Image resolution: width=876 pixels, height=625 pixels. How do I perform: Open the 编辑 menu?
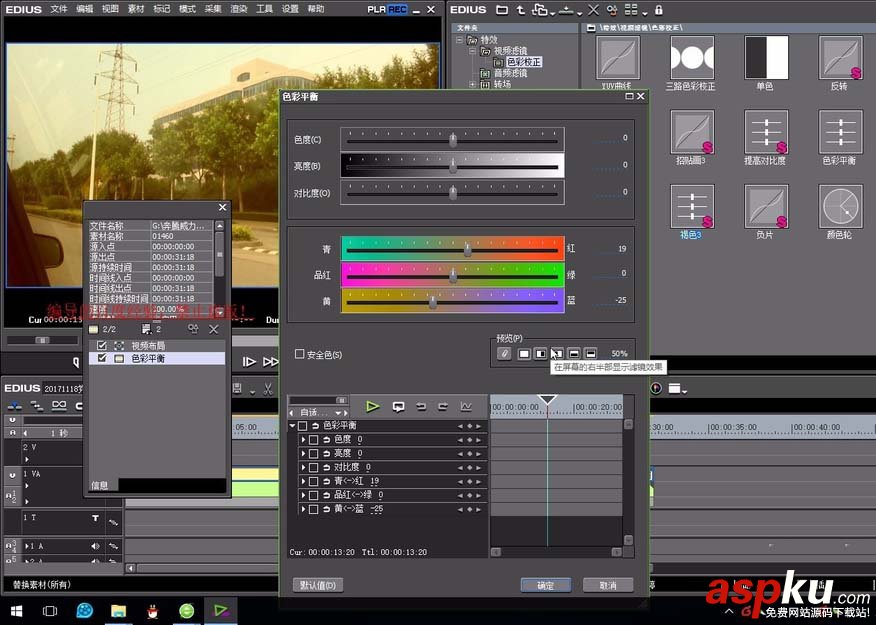[x=84, y=9]
